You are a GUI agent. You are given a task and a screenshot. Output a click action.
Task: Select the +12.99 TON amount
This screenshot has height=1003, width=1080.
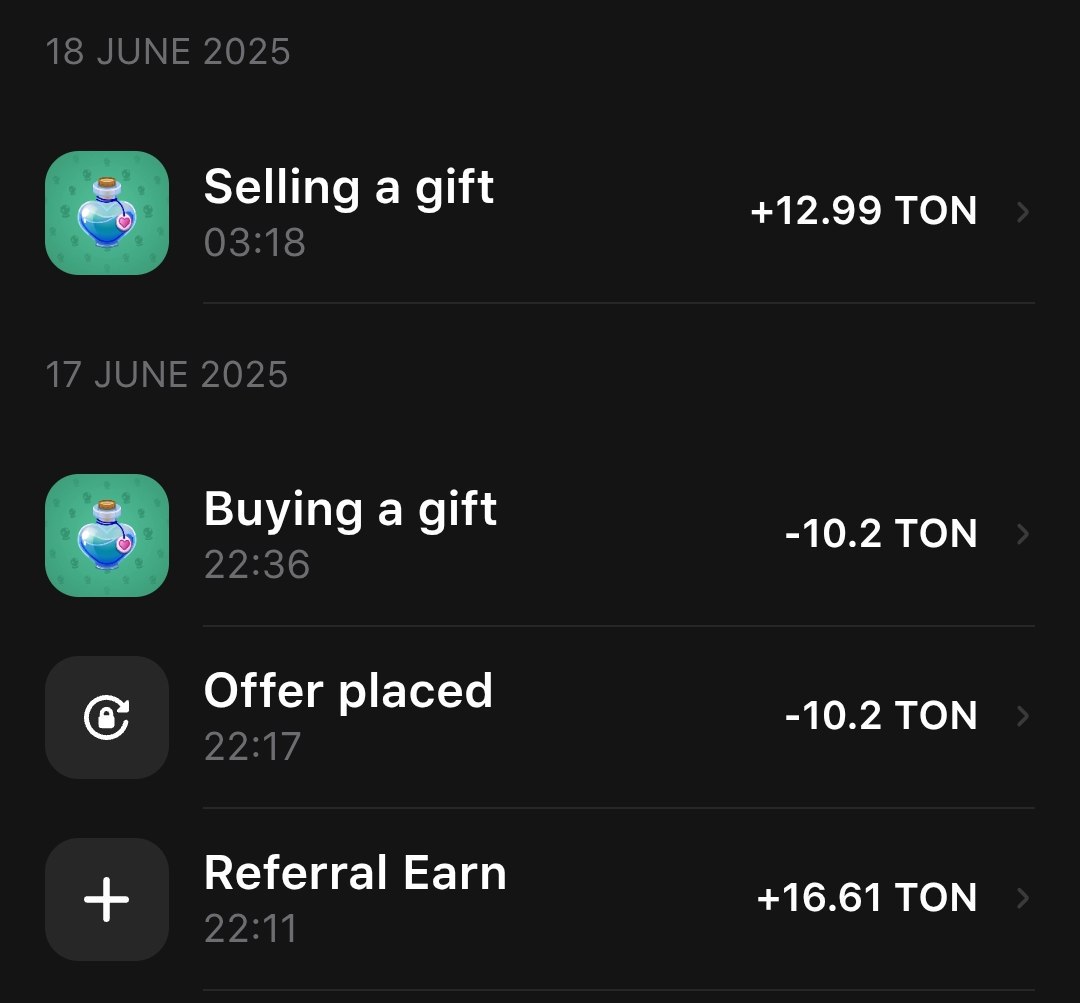pyautogui.click(x=864, y=211)
